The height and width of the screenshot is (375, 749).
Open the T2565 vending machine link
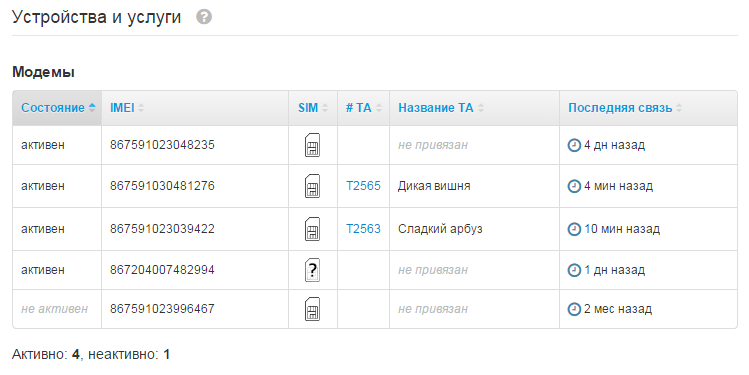click(363, 186)
